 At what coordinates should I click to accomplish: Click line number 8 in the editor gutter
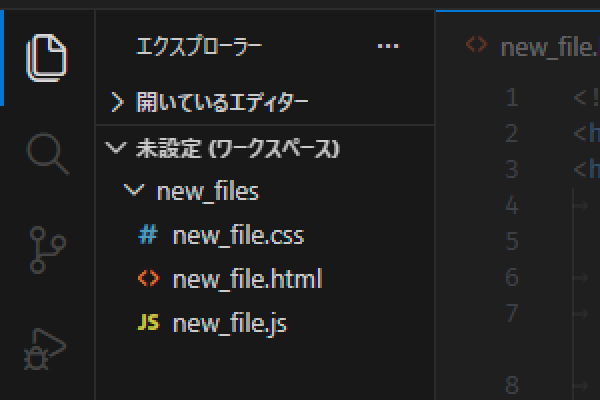coord(512,384)
